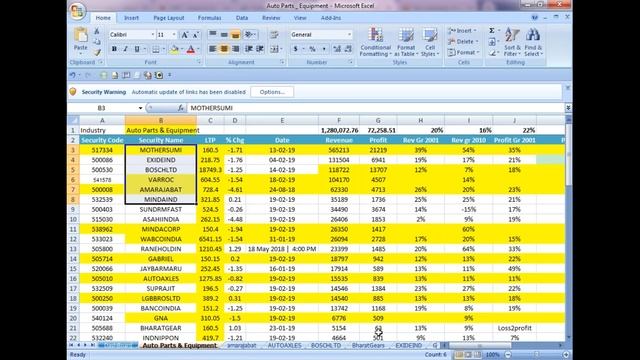Activate the Format Painter brush
640x360 pixels.
click(x=97, y=52)
